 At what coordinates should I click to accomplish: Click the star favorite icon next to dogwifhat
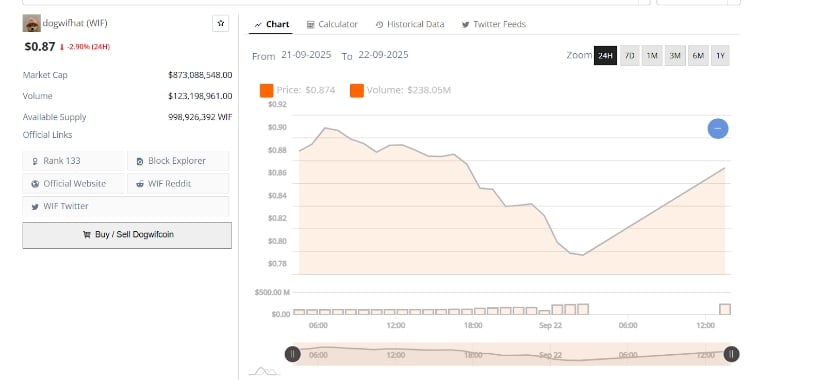(220, 23)
